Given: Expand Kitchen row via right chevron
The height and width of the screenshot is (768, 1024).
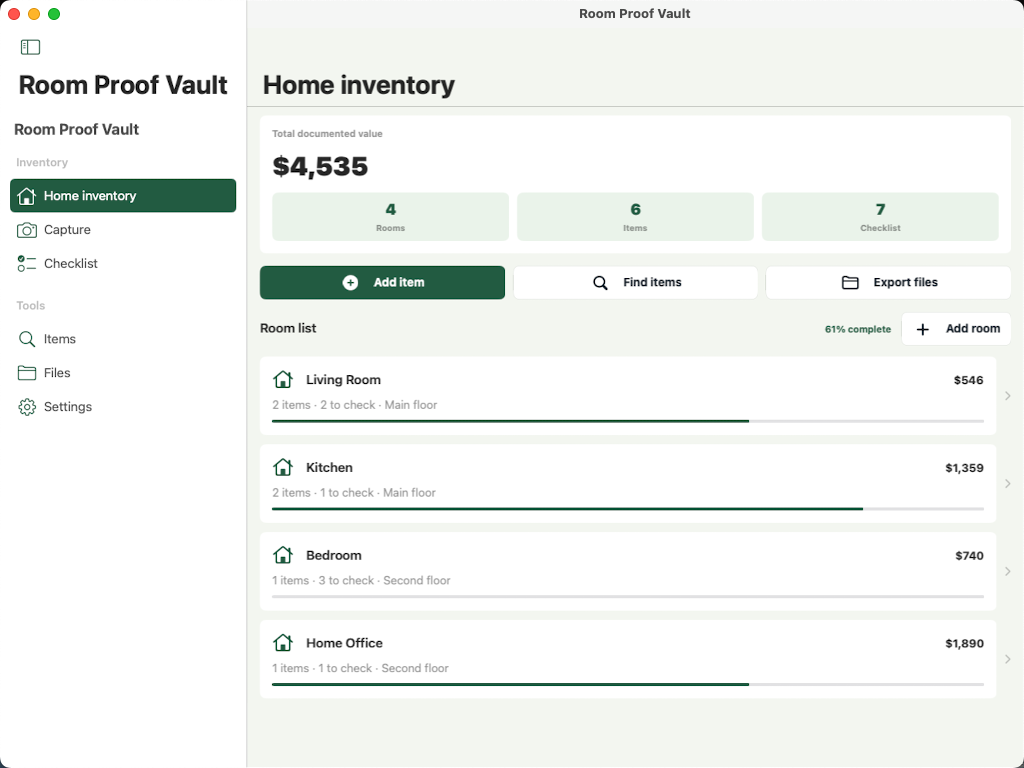Looking at the screenshot, I should pyautogui.click(x=1008, y=483).
